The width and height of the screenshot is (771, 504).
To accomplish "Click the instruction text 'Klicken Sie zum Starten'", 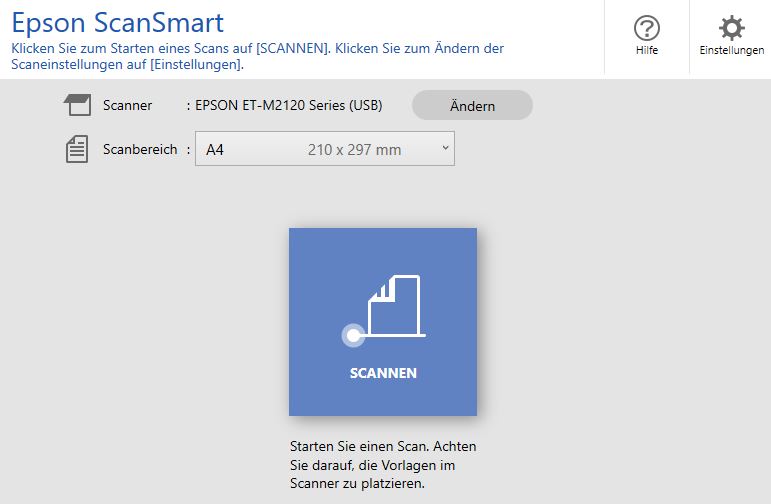I will (x=257, y=57).
